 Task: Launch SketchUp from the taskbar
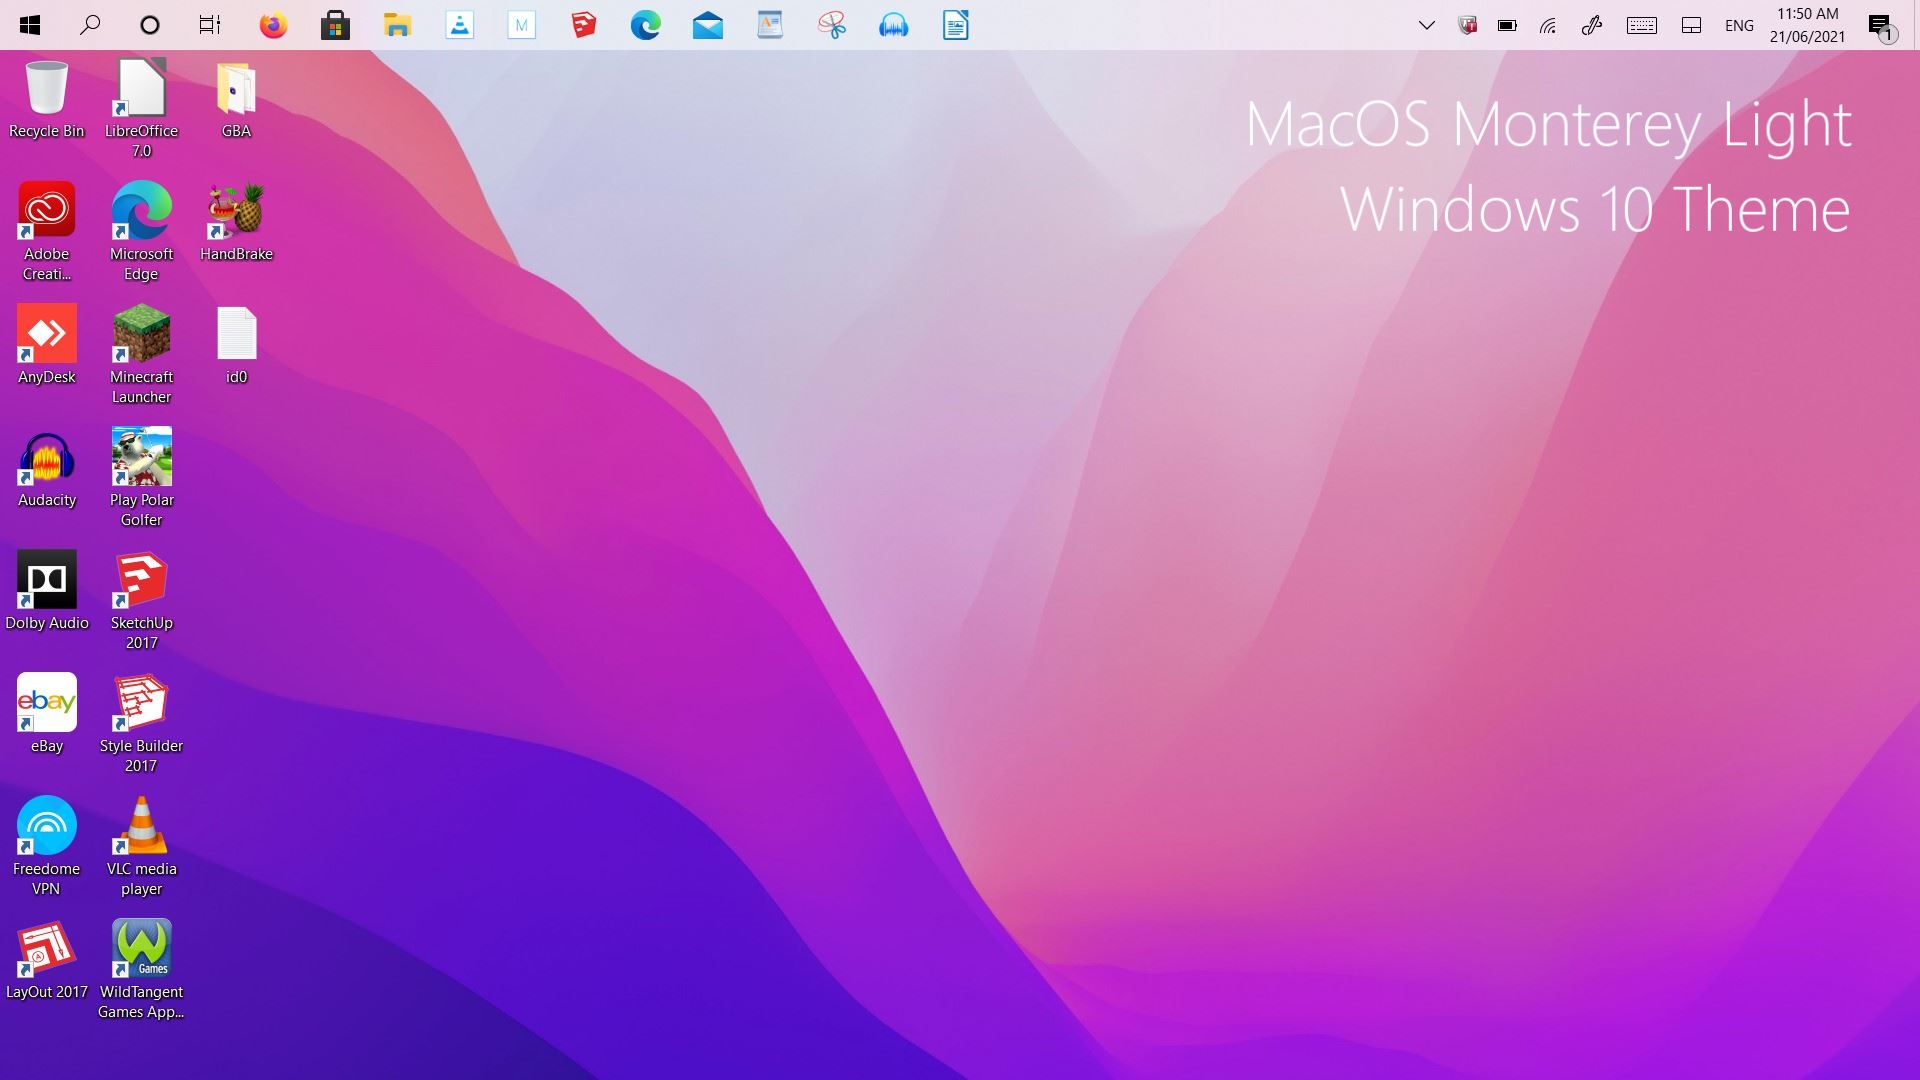click(x=583, y=25)
